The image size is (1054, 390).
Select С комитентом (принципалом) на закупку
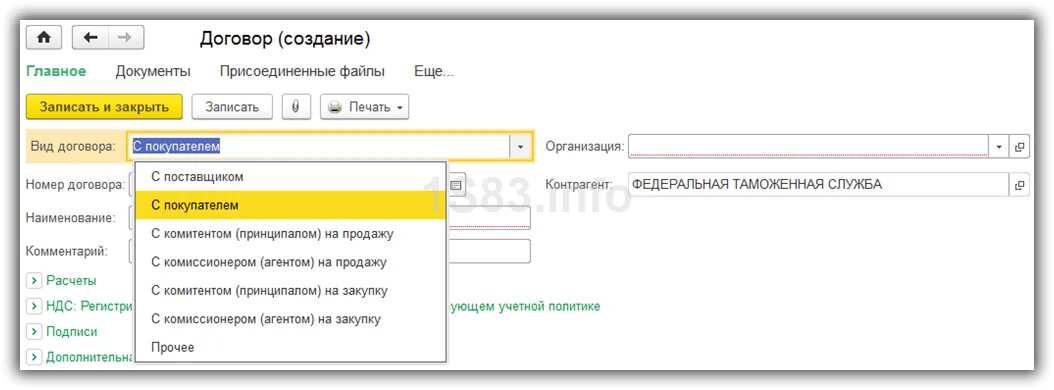(290, 290)
